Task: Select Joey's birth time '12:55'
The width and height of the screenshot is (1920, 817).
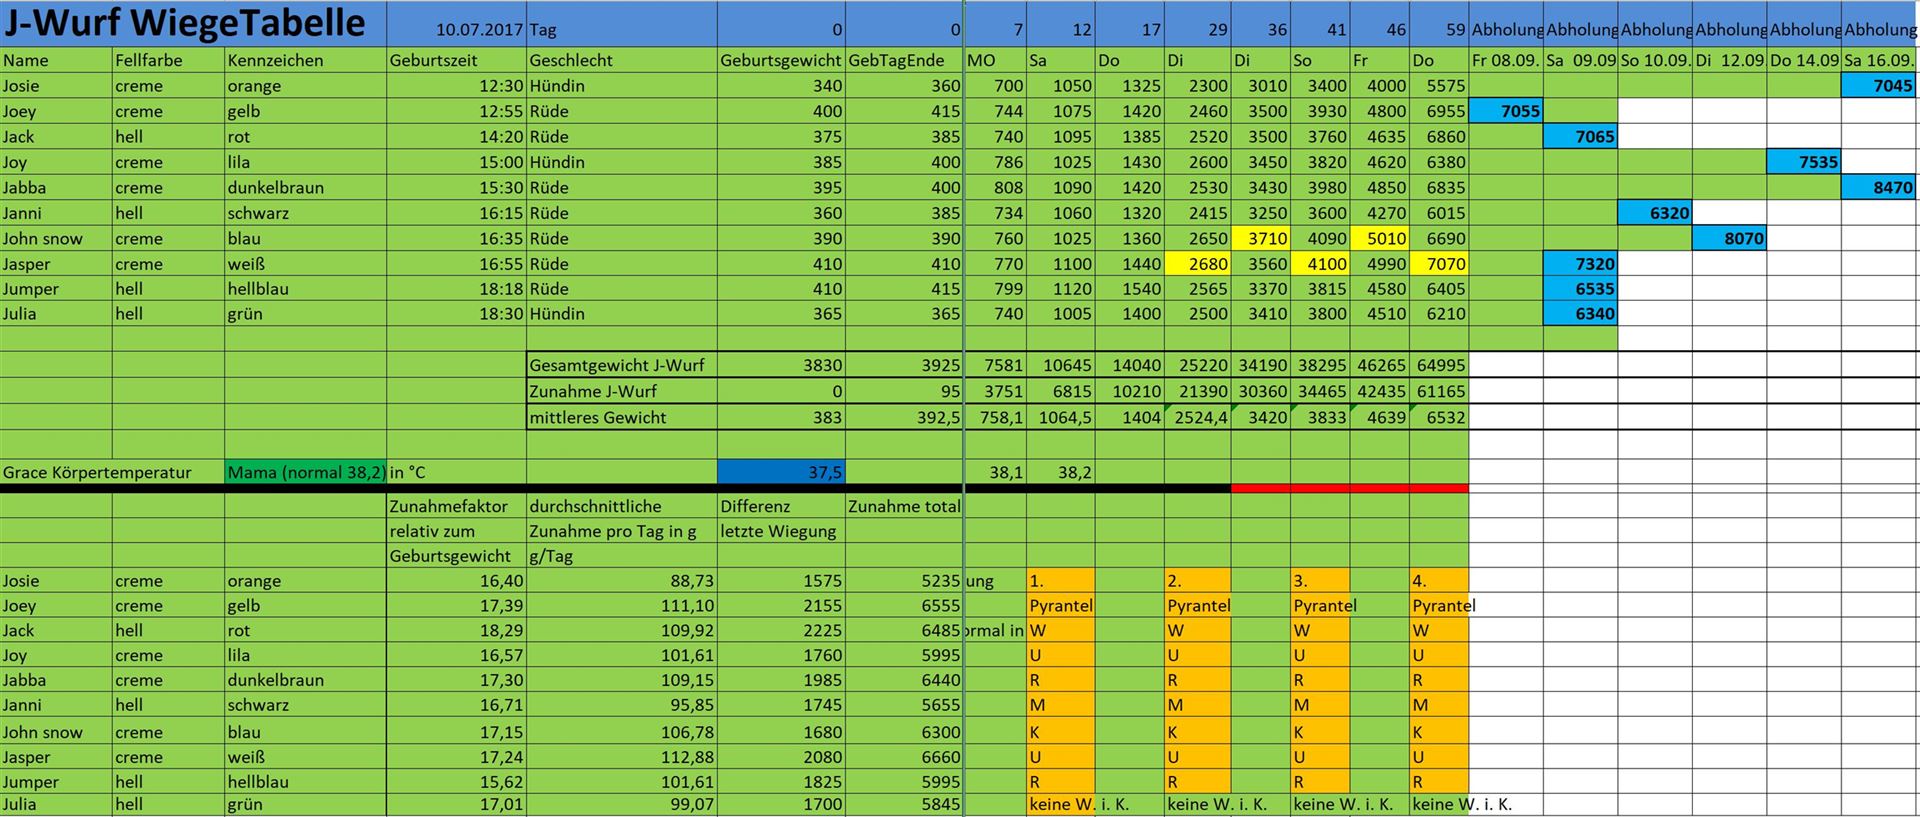Action: pyautogui.click(x=457, y=111)
